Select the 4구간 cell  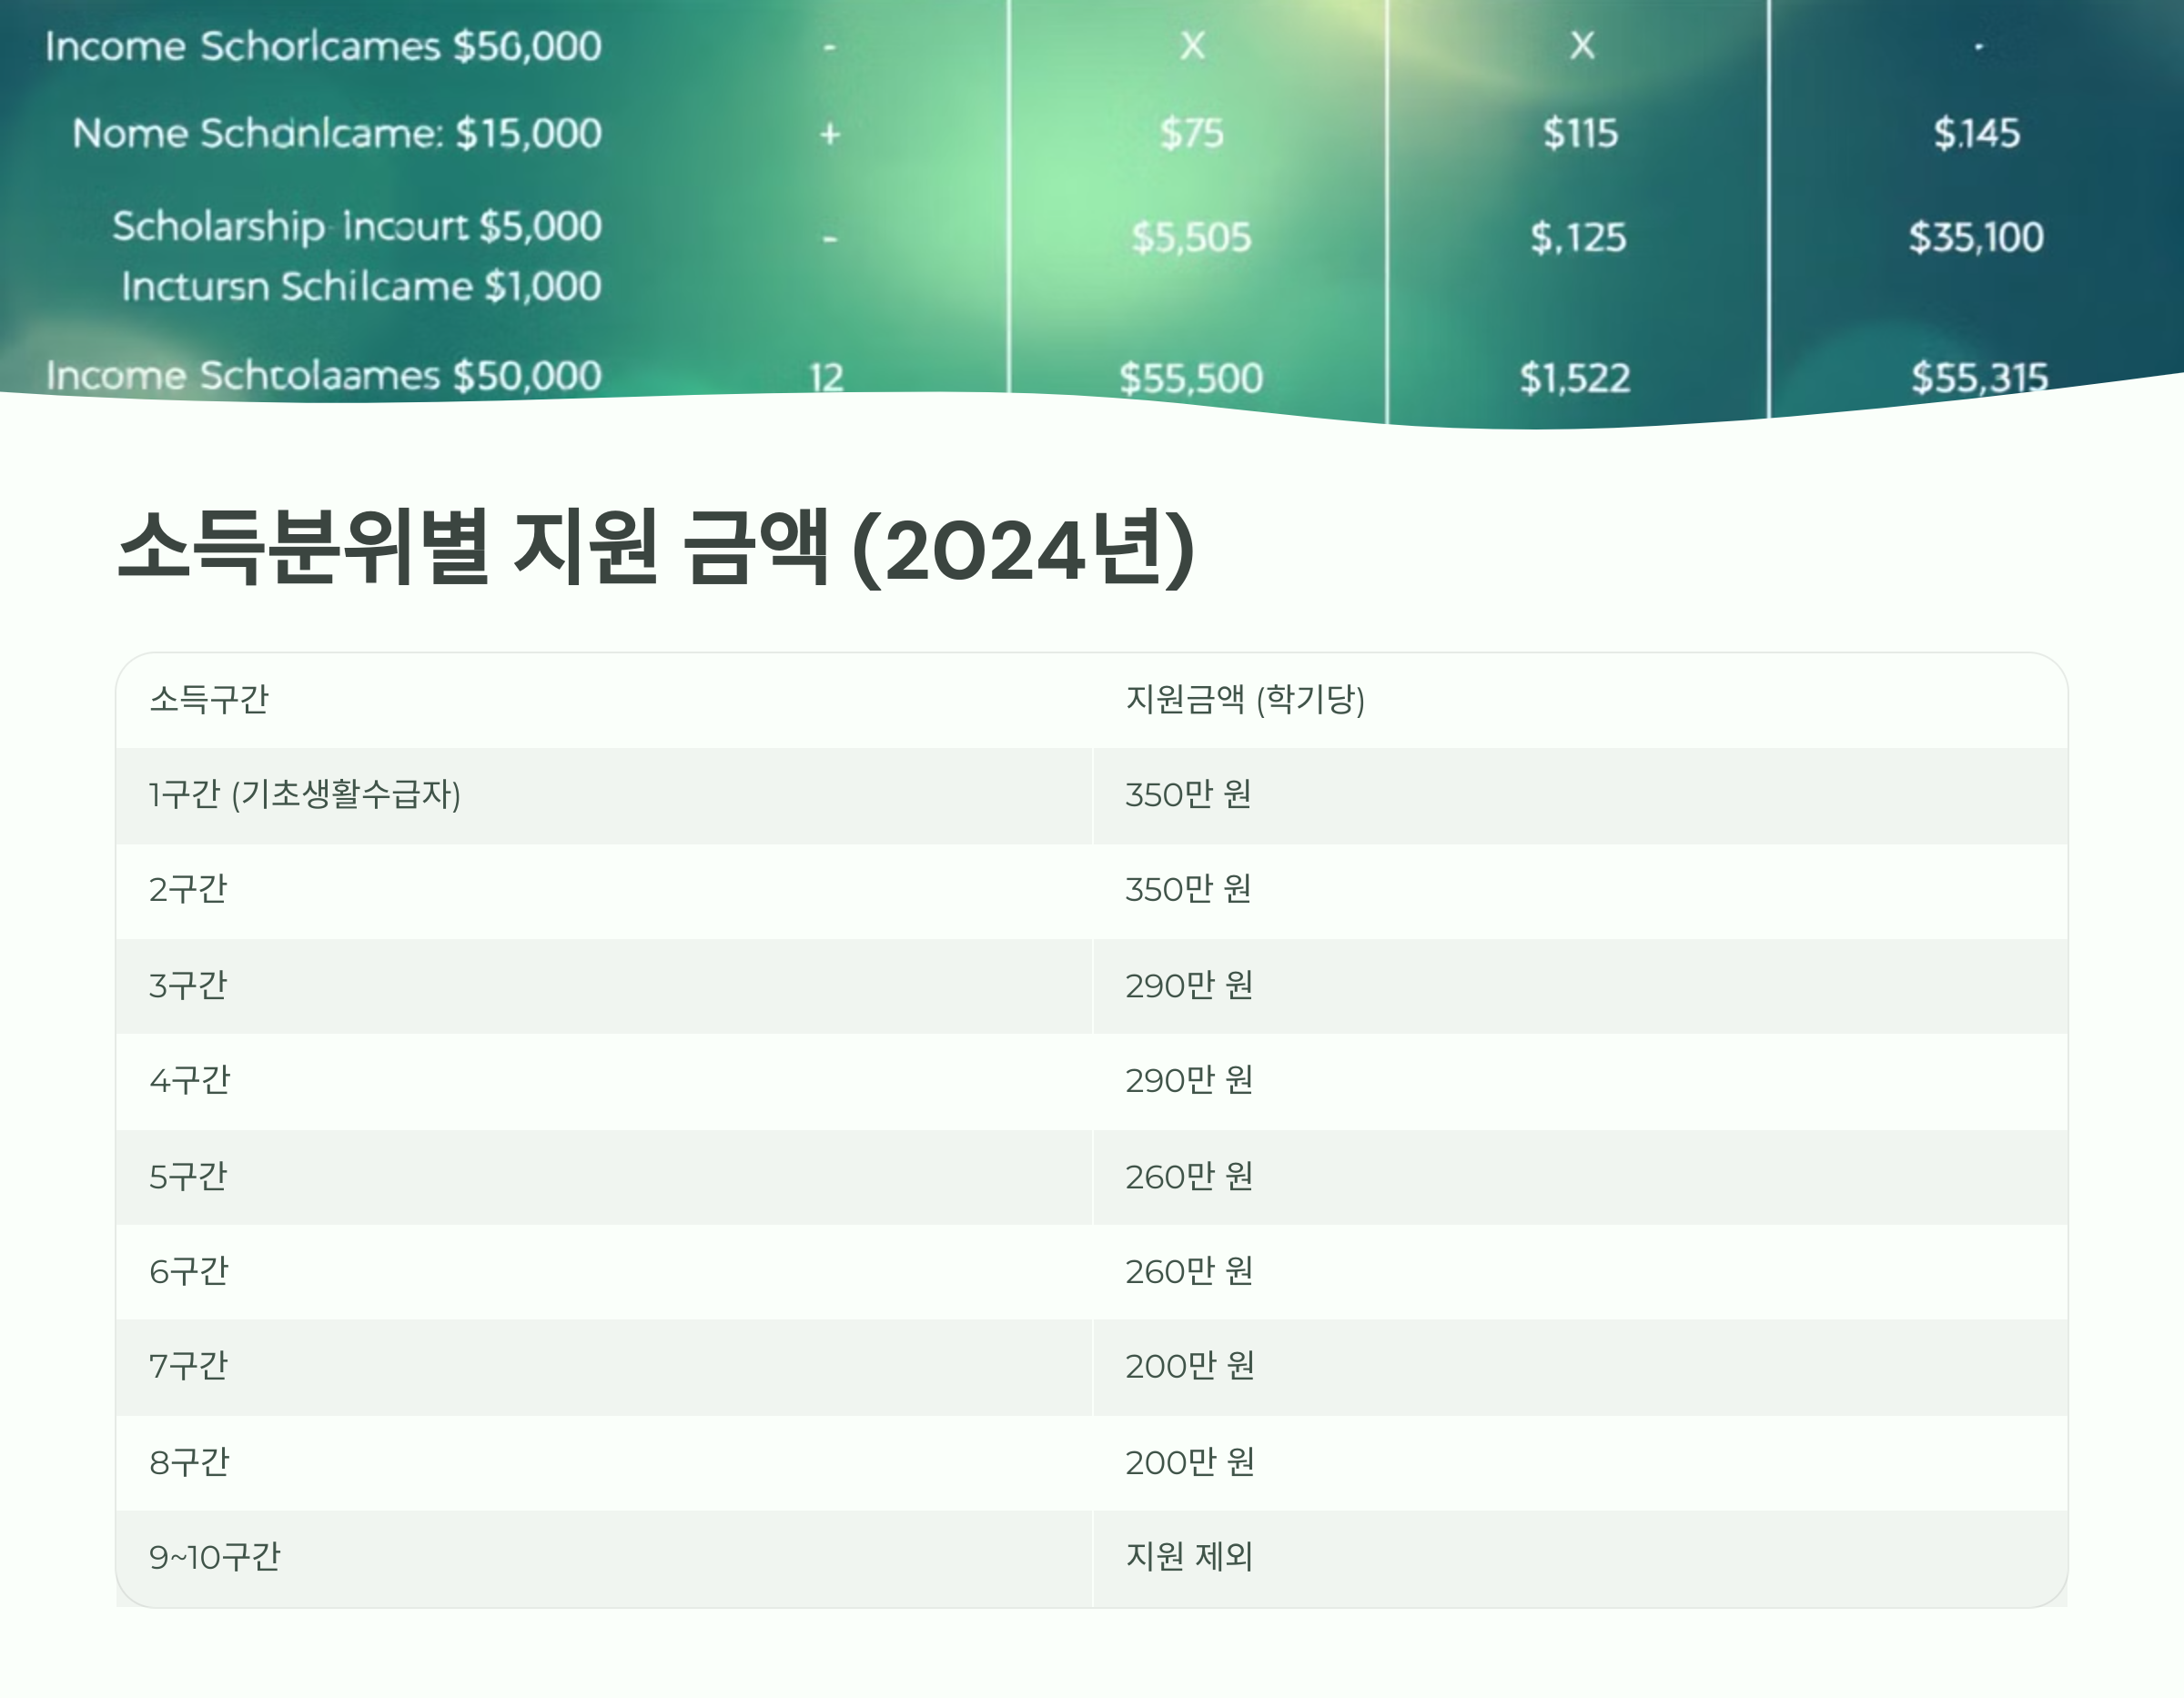point(189,1081)
